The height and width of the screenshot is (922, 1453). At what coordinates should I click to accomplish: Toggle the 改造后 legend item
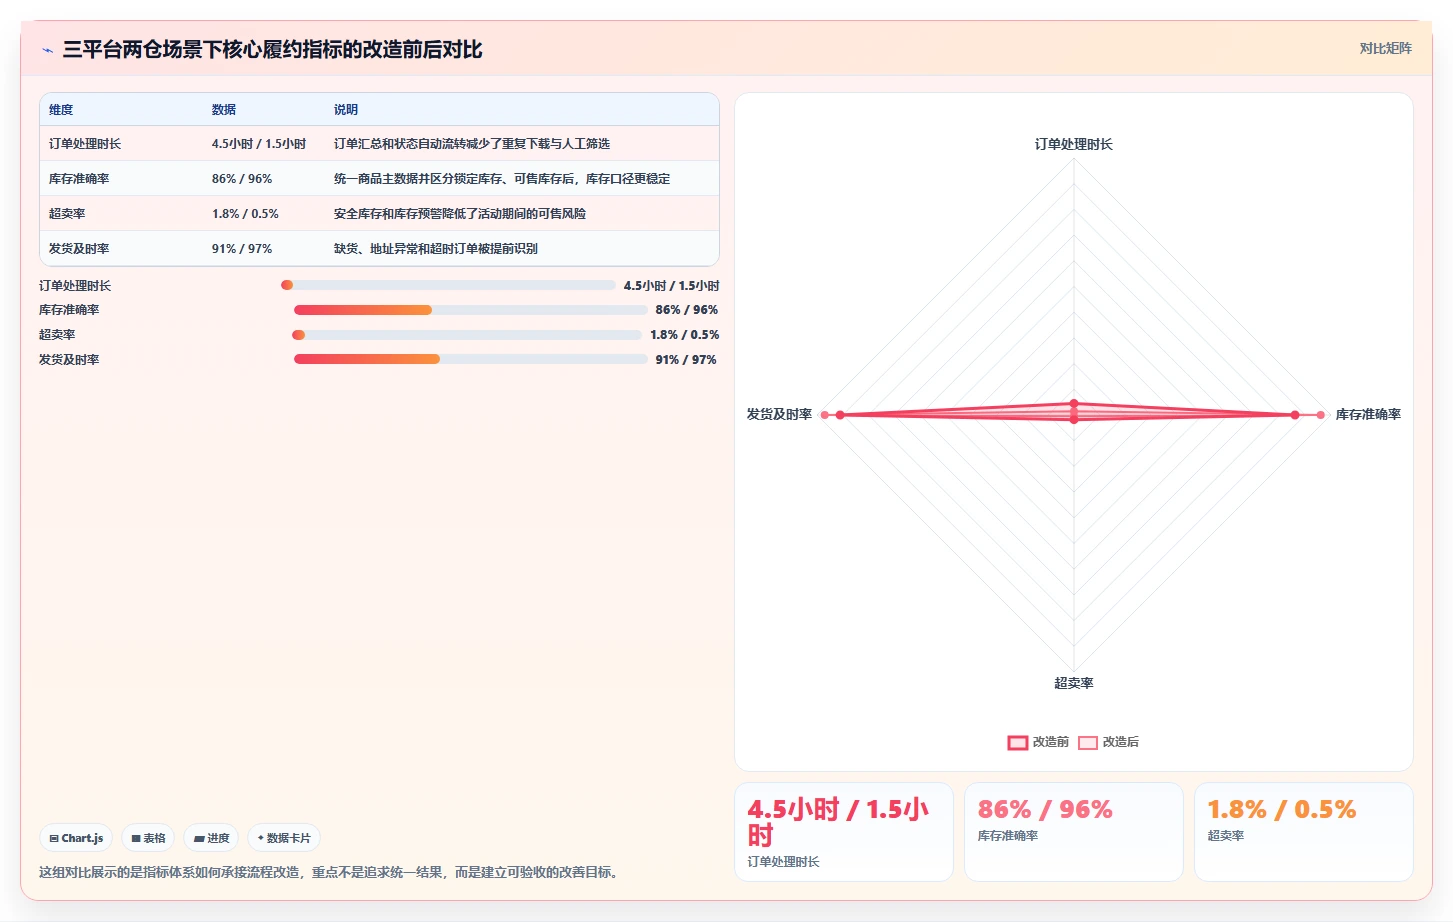[1108, 742]
